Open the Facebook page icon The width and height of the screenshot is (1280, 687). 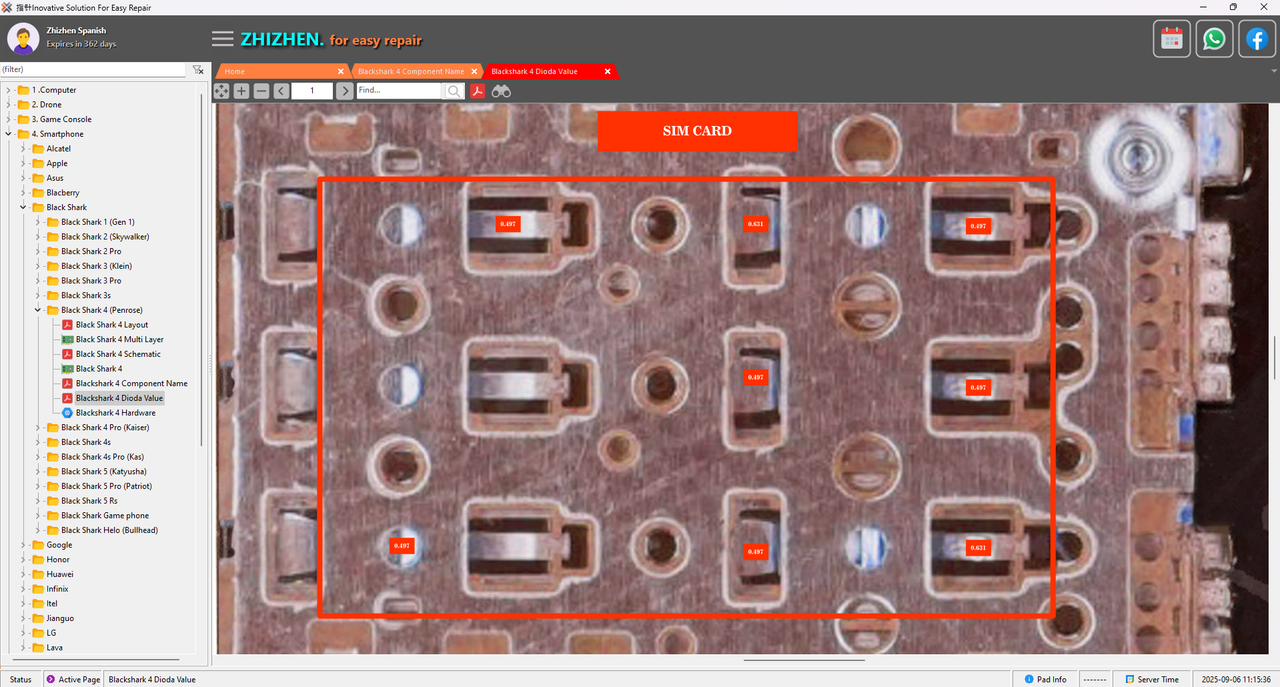[1256, 39]
